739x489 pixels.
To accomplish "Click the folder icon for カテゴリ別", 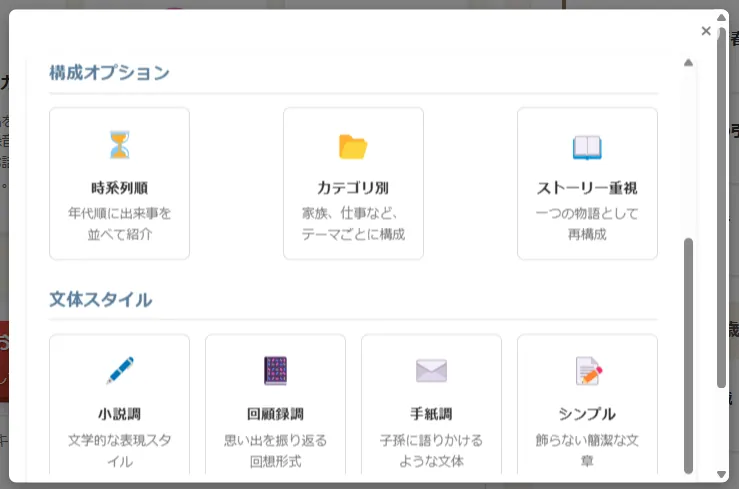I will pyautogui.click(x=353, y=147).
